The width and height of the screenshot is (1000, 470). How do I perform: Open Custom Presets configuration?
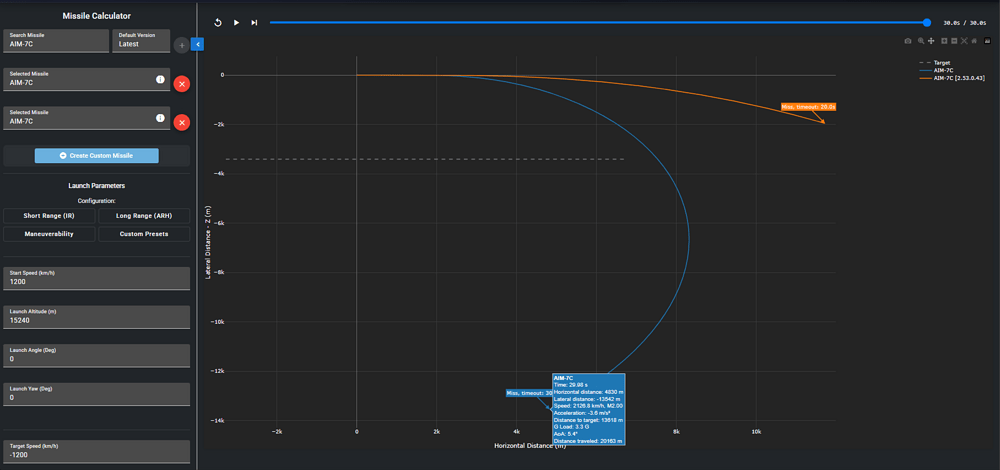tap(144, 234)
